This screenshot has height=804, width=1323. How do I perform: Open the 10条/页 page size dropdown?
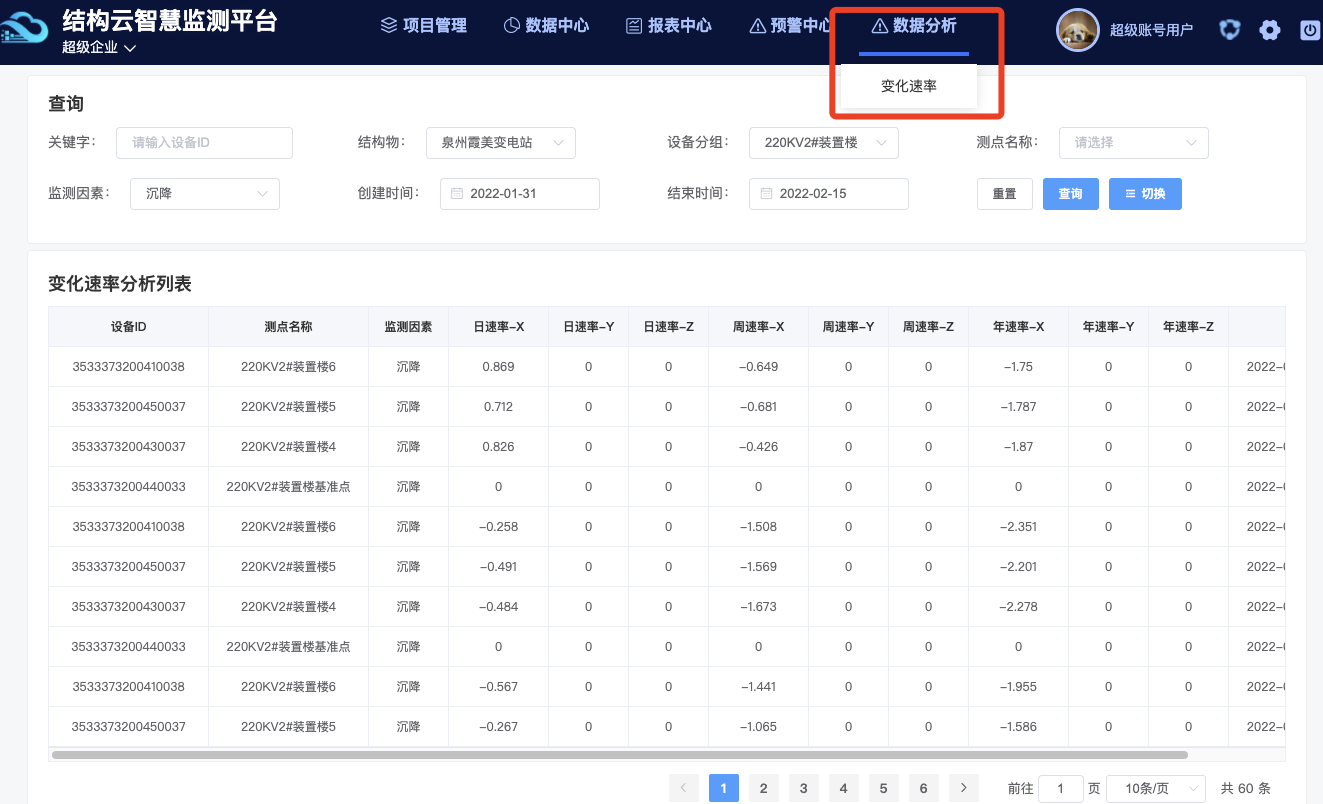point(1156,788)
